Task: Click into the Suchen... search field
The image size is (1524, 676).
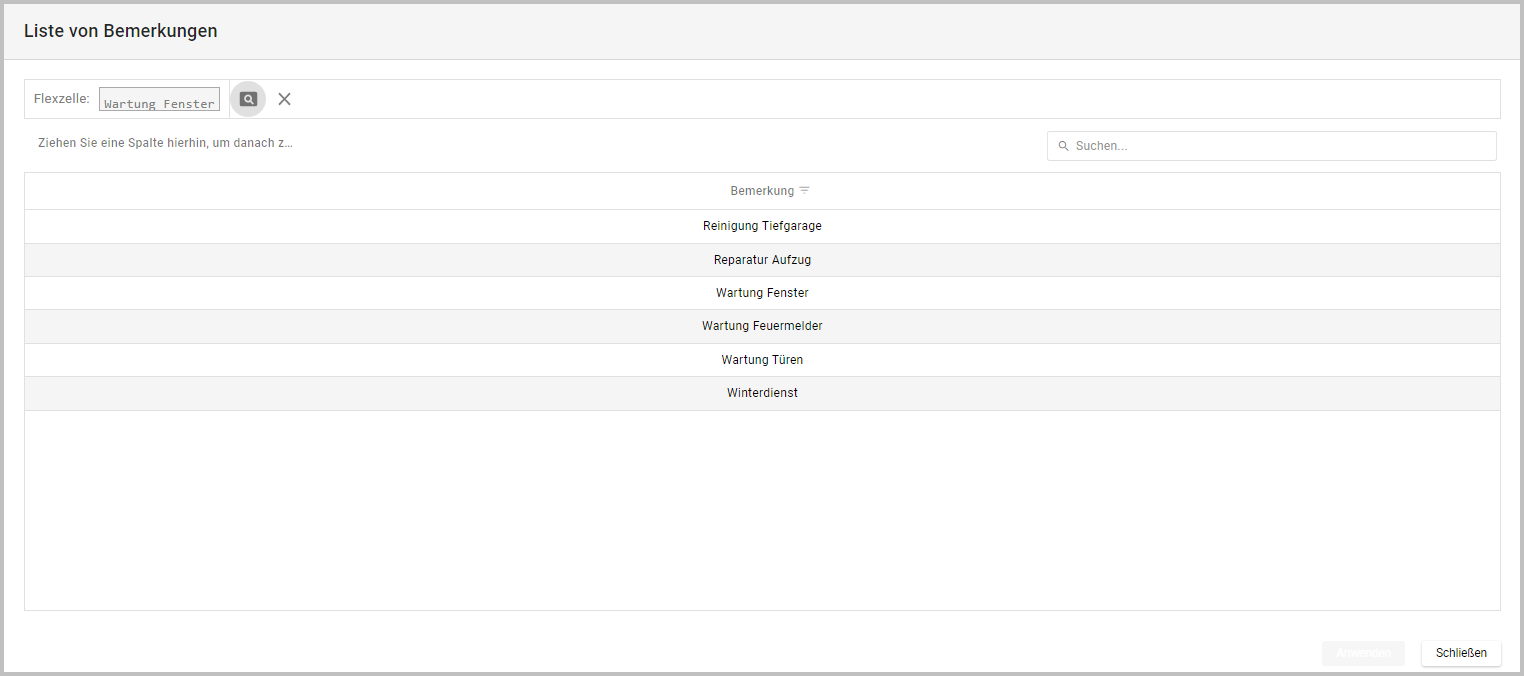Action: coord(1280,146)
